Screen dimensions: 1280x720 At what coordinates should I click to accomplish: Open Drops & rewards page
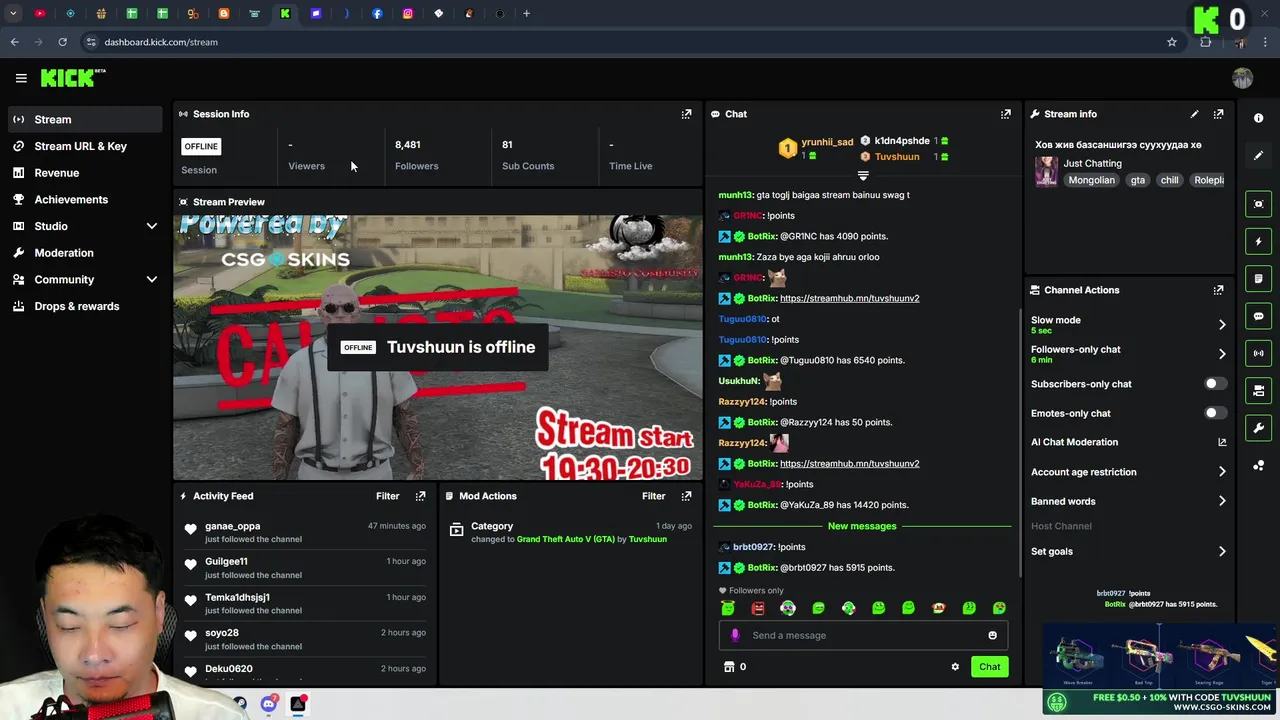[x=85, y=306]
